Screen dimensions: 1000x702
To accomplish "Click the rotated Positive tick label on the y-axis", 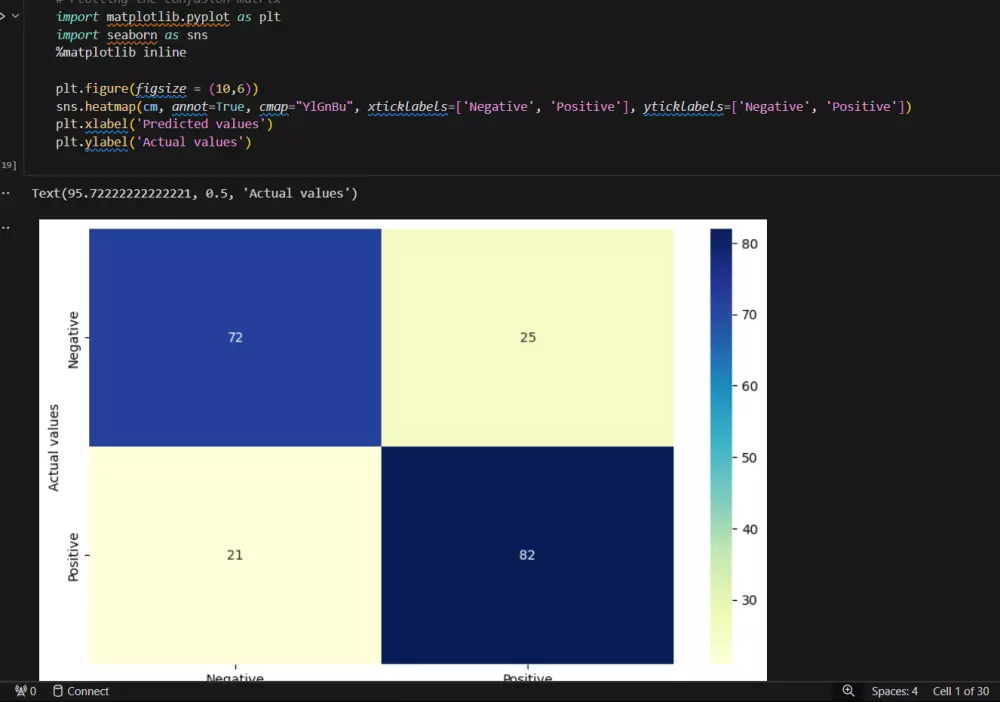I will point(73,557).
